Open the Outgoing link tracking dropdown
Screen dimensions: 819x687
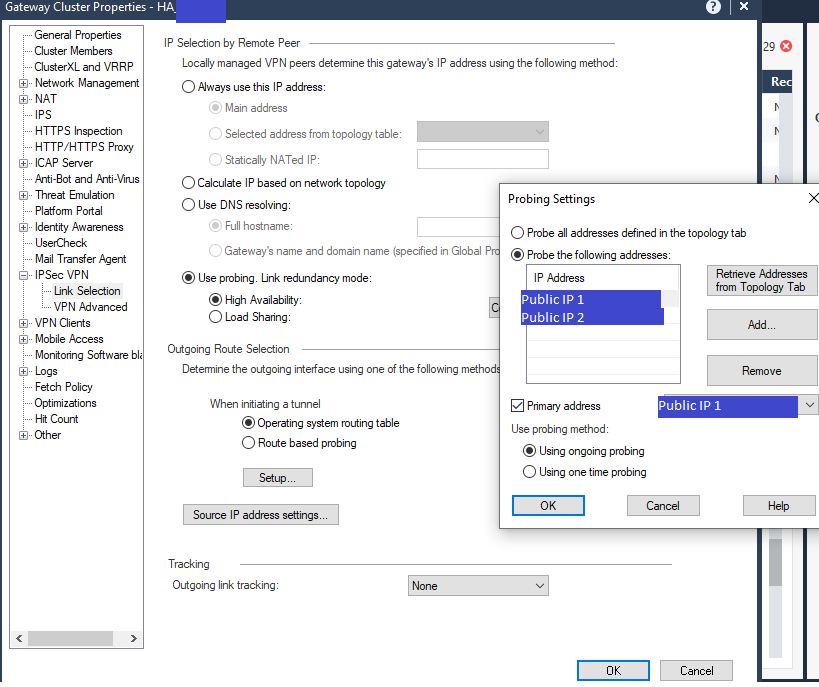tap(540, 586)
